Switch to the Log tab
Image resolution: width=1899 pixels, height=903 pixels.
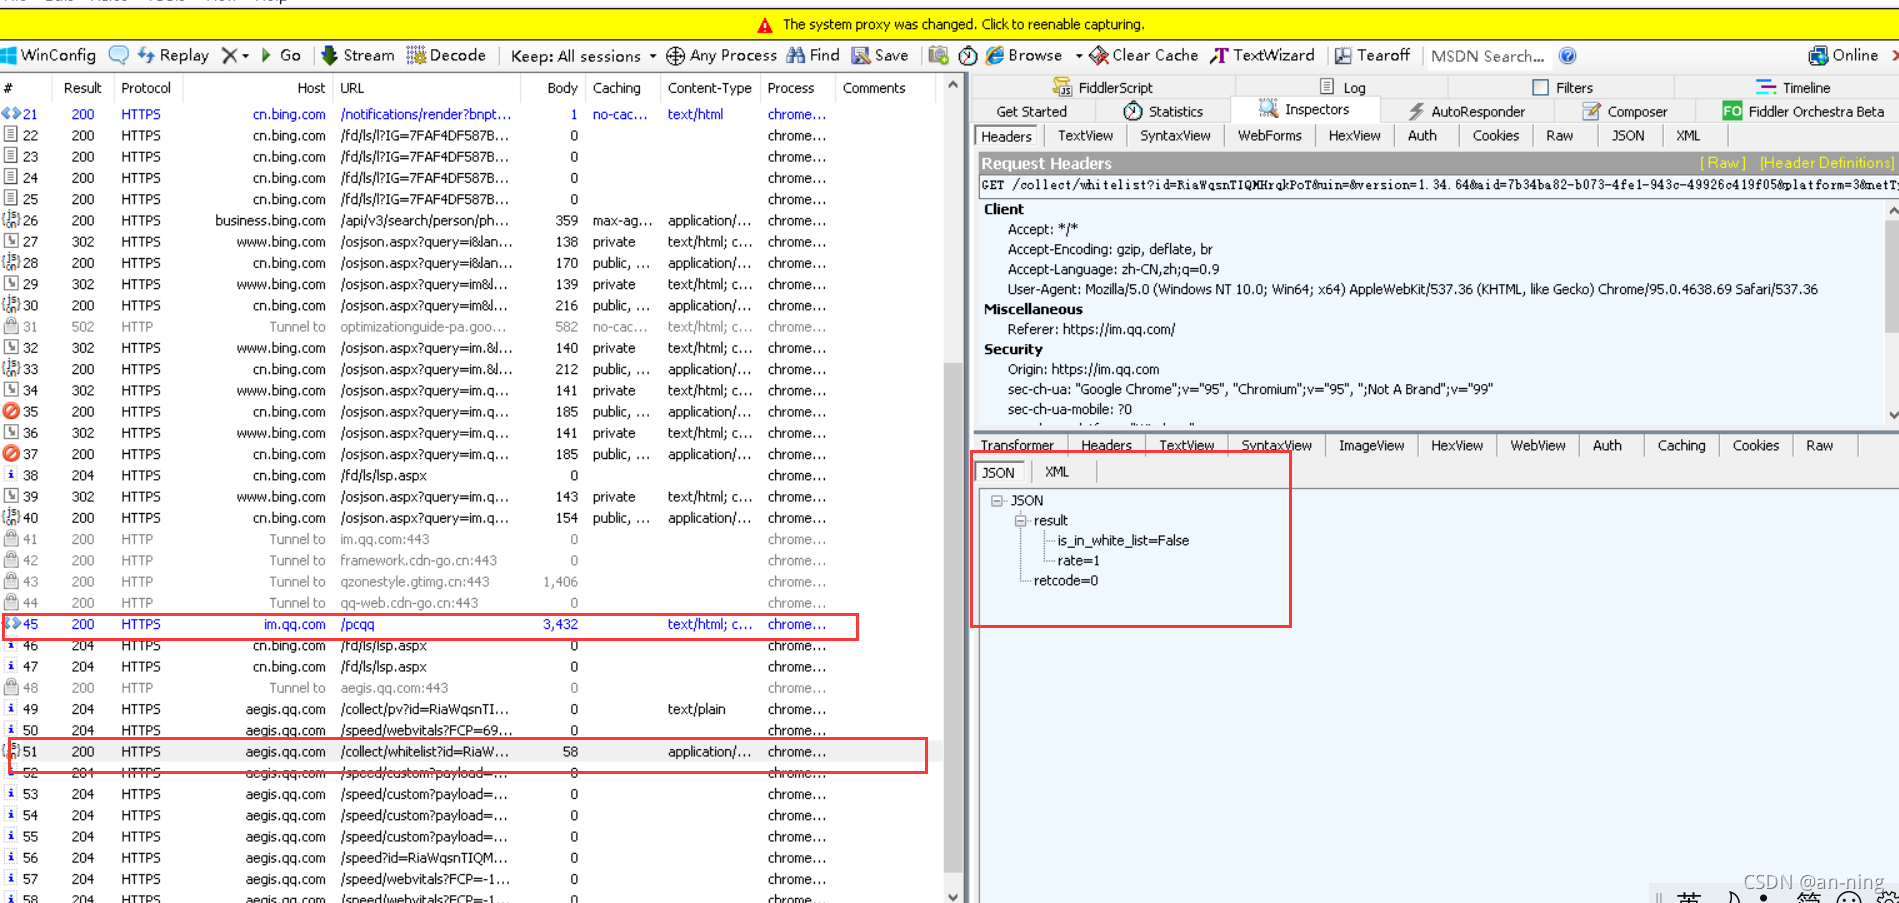click(x=1343, y=88)
